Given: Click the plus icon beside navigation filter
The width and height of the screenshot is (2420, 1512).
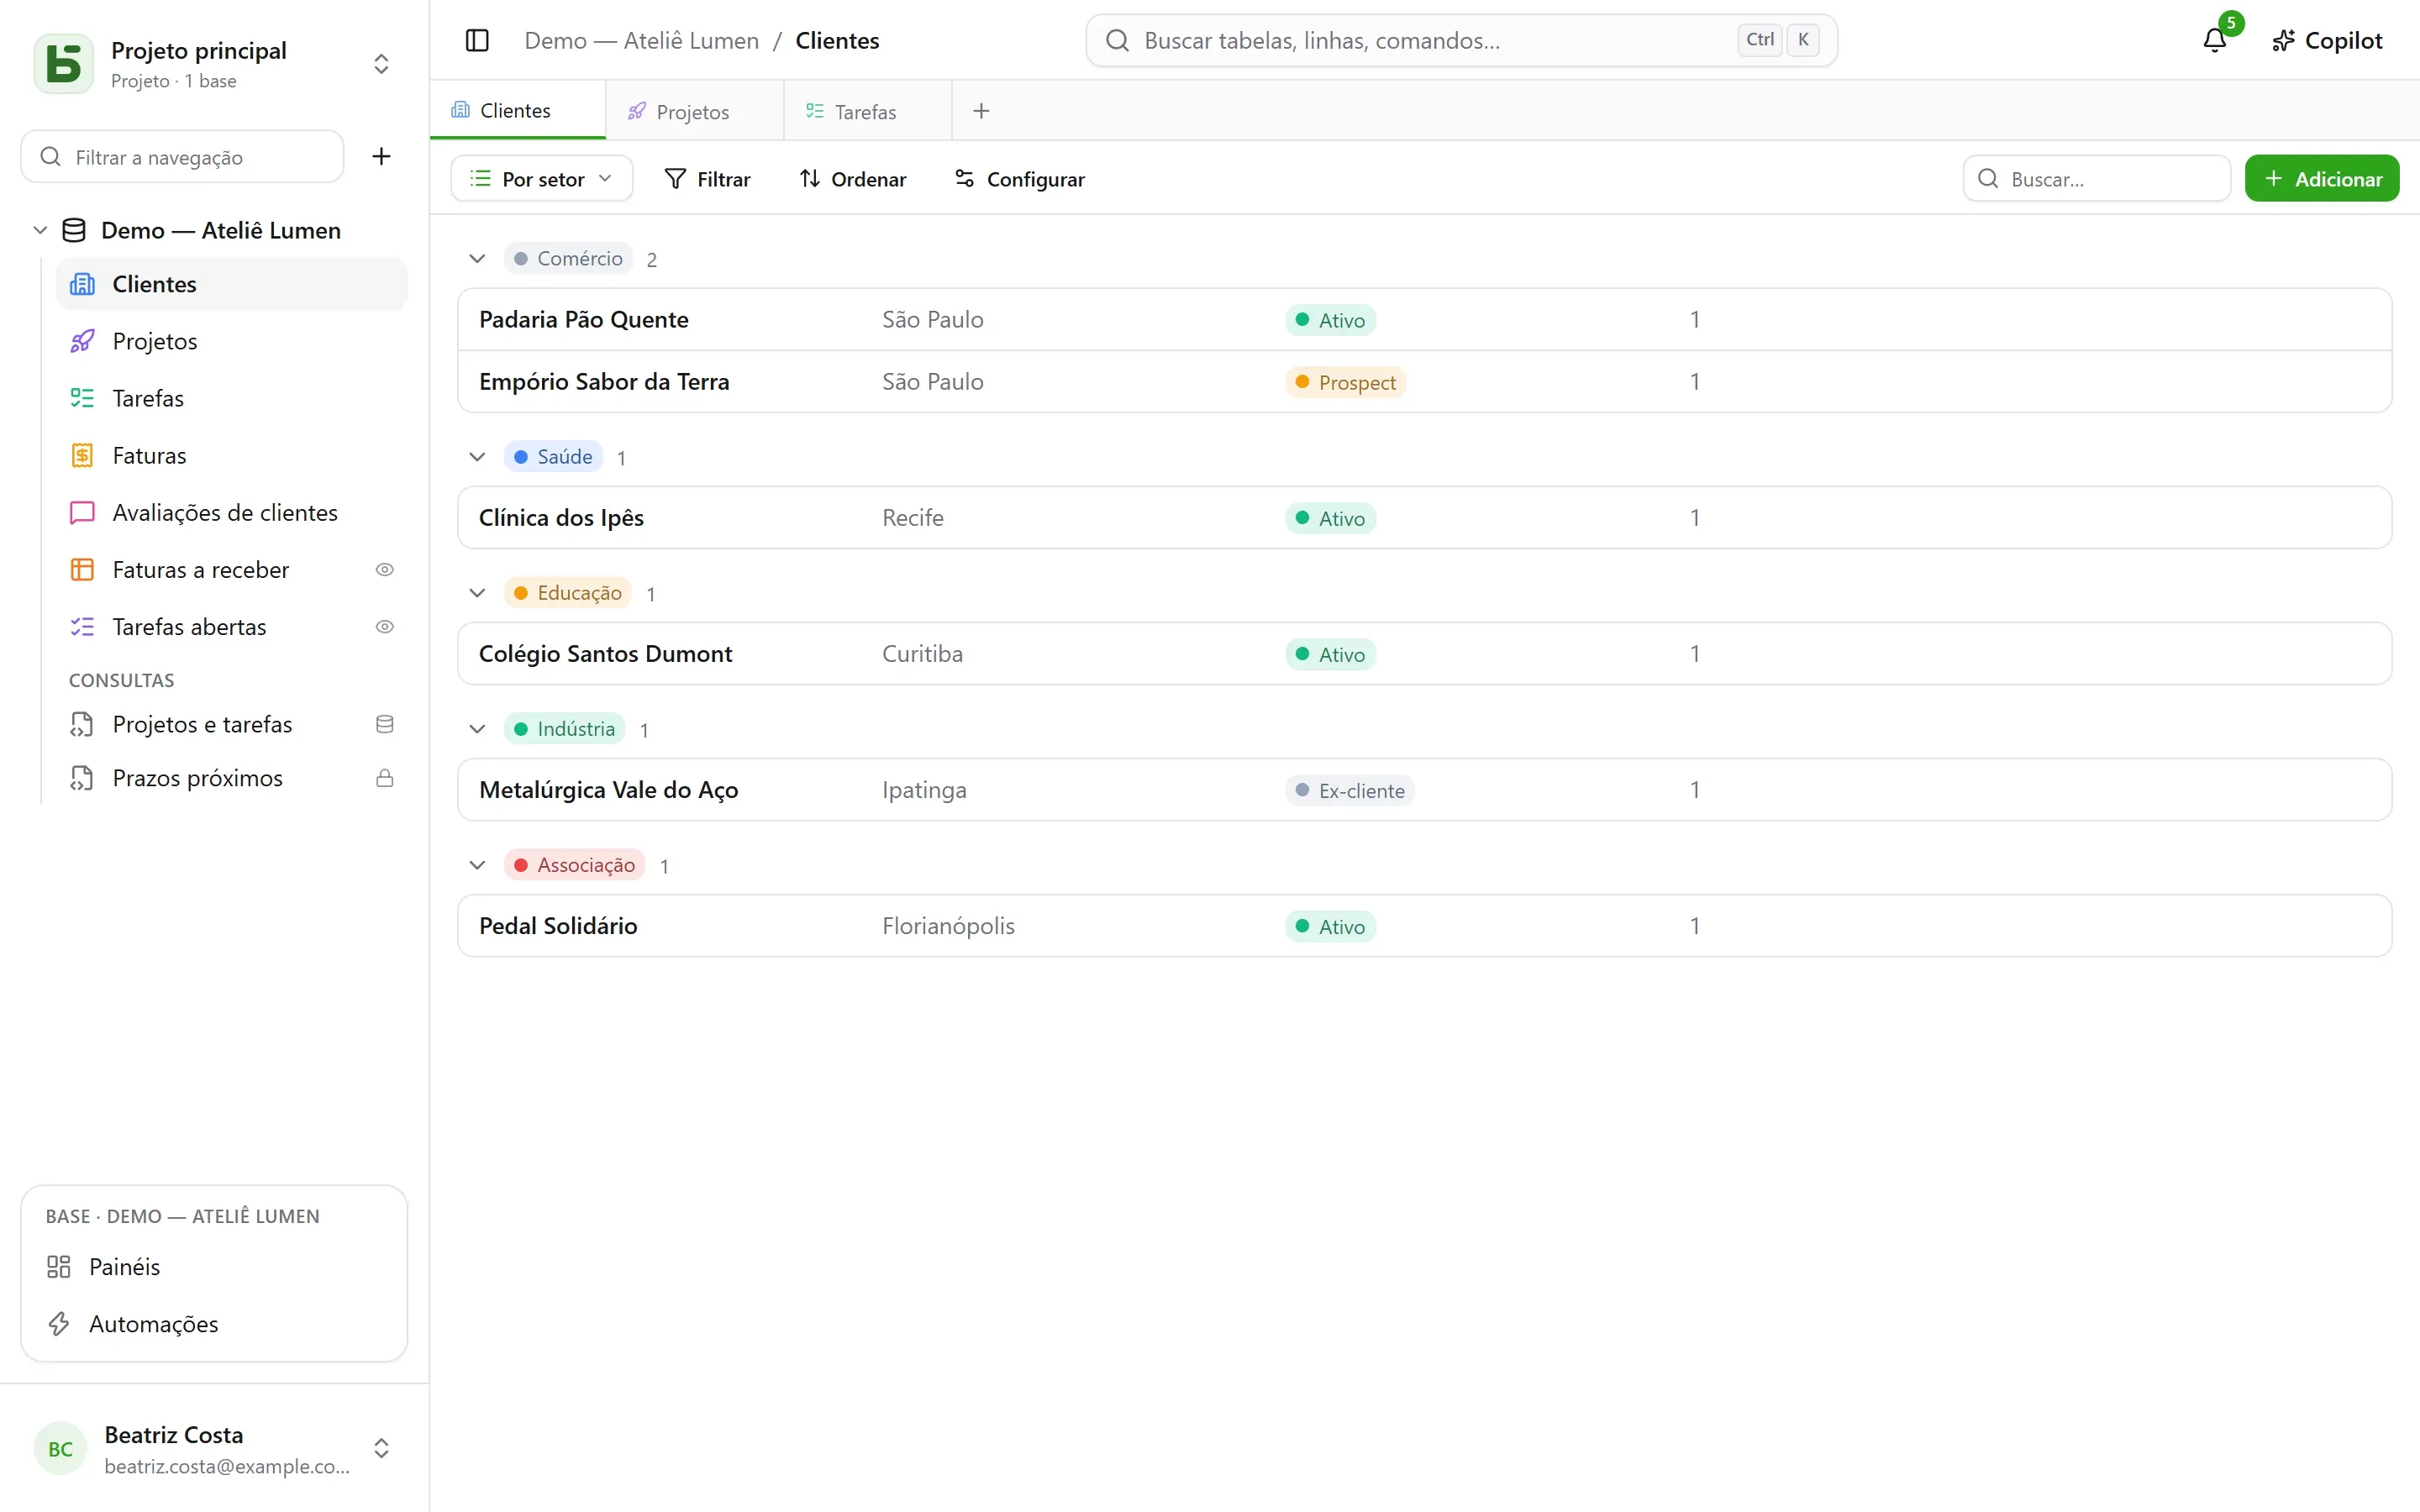Looking at the screenshot, I should click(381, 156).
